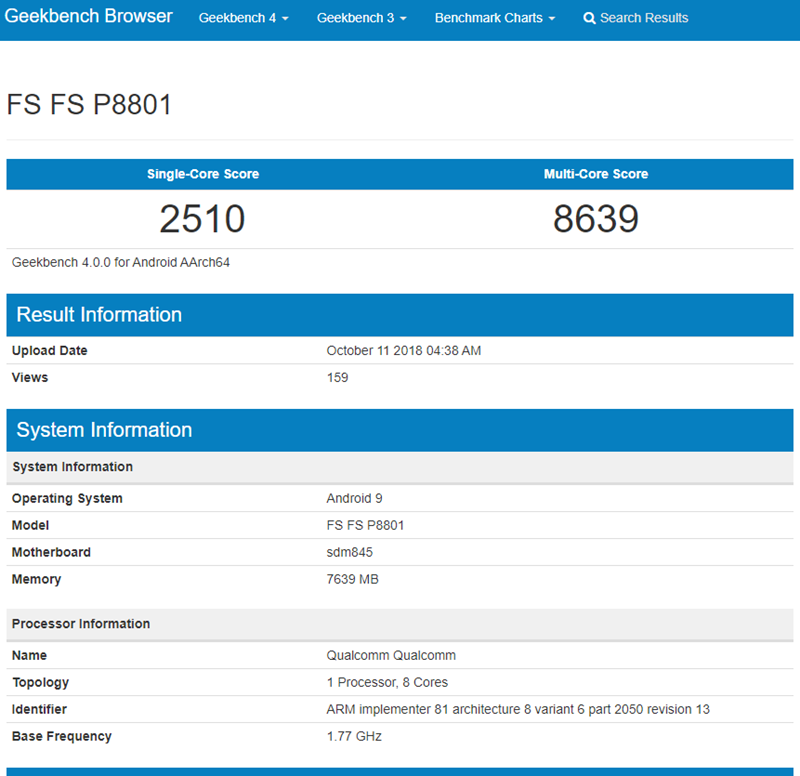Select the upload date October 11 2018
The height and width of the screenshot is (776, 800).
coord(404,351)
